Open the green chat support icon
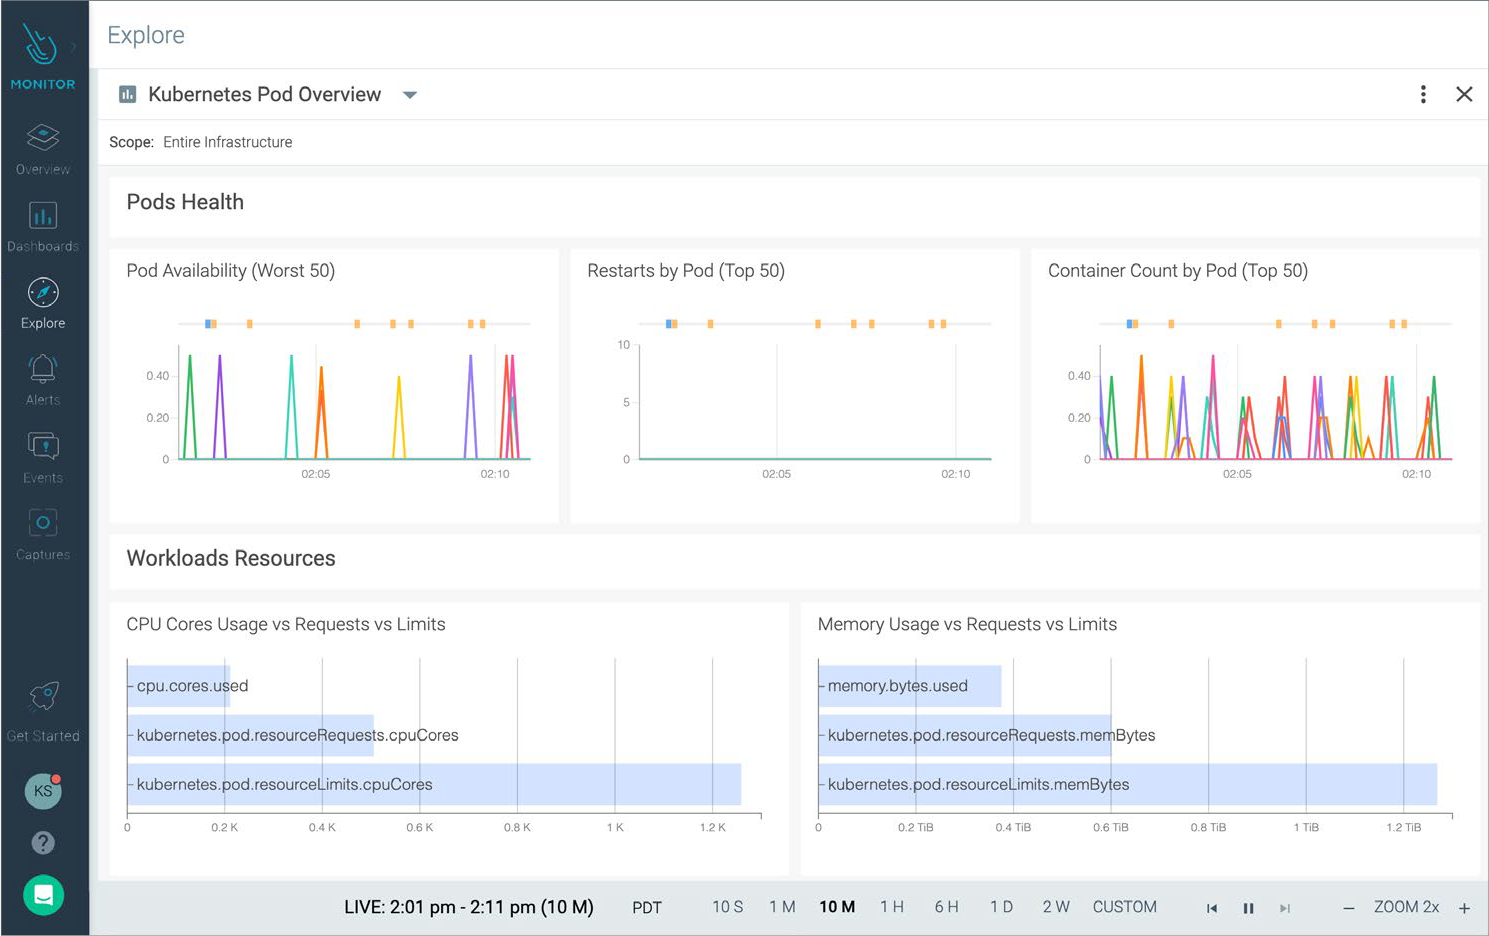 click(43, 895)
